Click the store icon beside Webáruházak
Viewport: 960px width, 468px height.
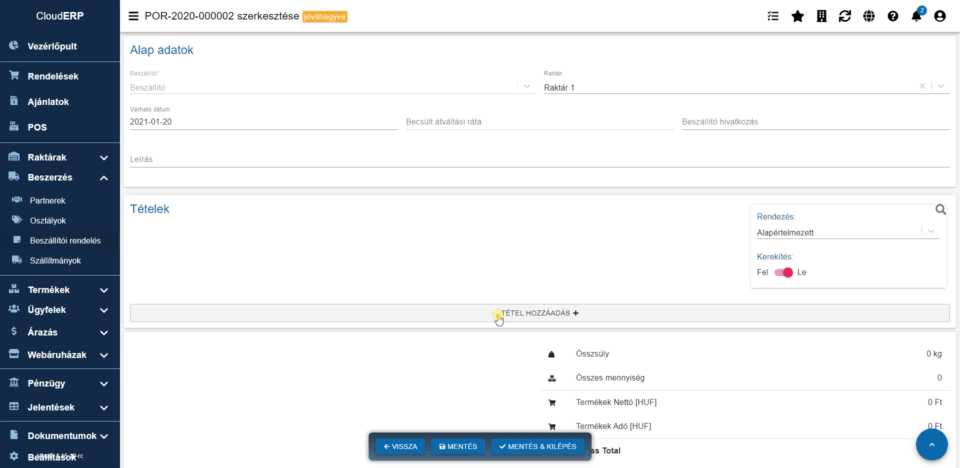(x=14, y=354)
